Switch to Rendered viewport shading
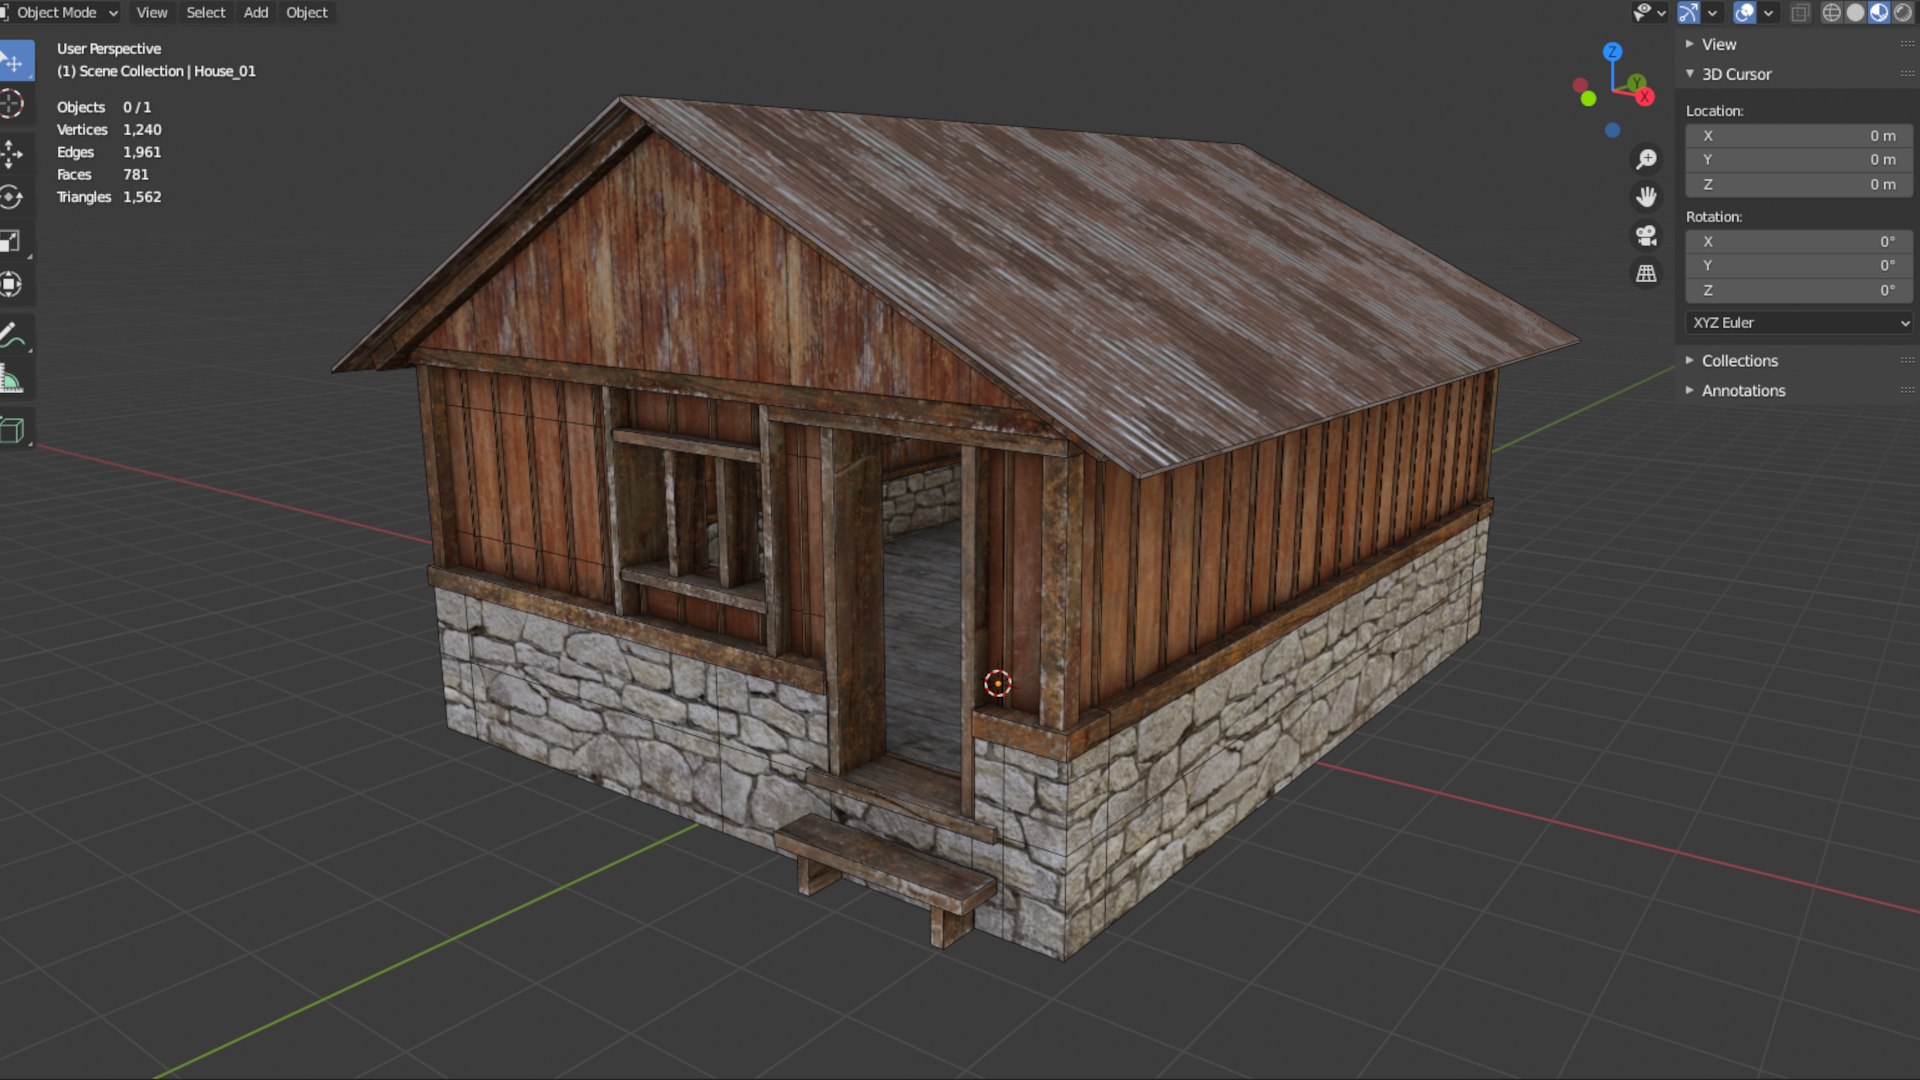Viewport: 1920px width, 1080px height. tap(1902, 12)
